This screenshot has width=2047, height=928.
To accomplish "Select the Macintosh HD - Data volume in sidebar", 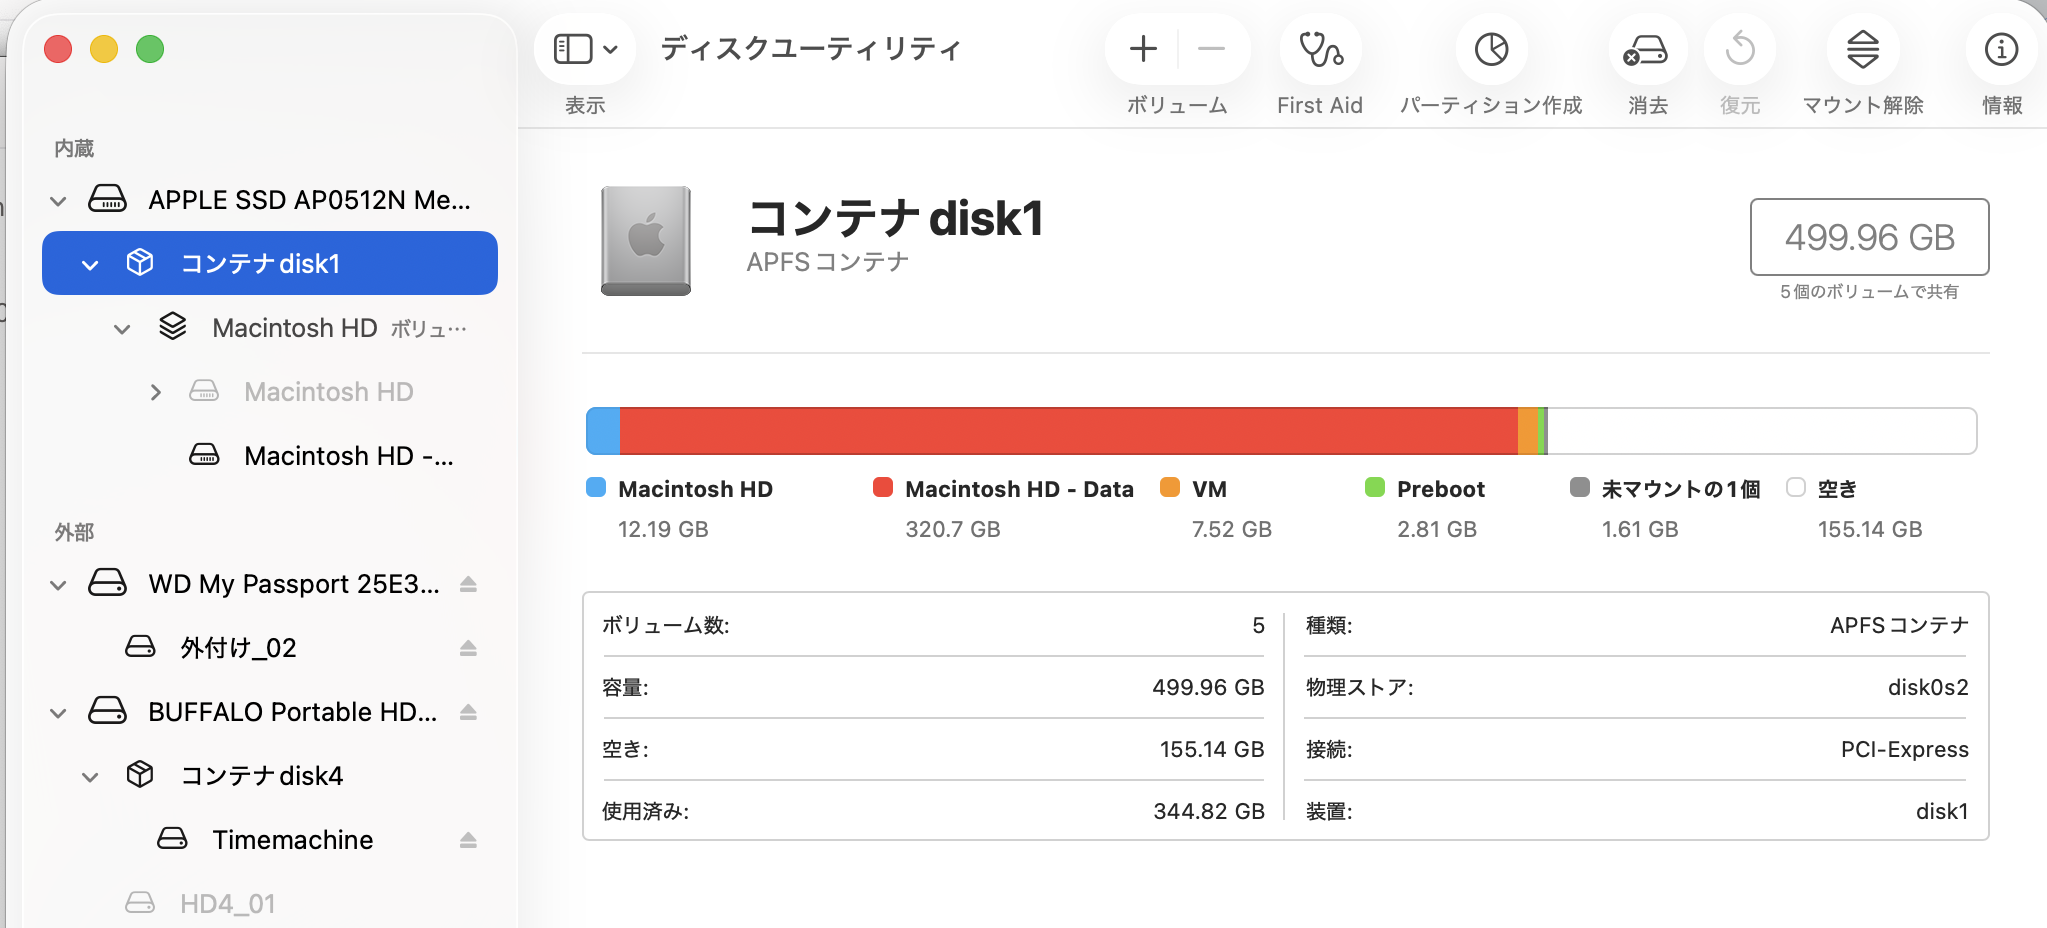I will (348, 456).
